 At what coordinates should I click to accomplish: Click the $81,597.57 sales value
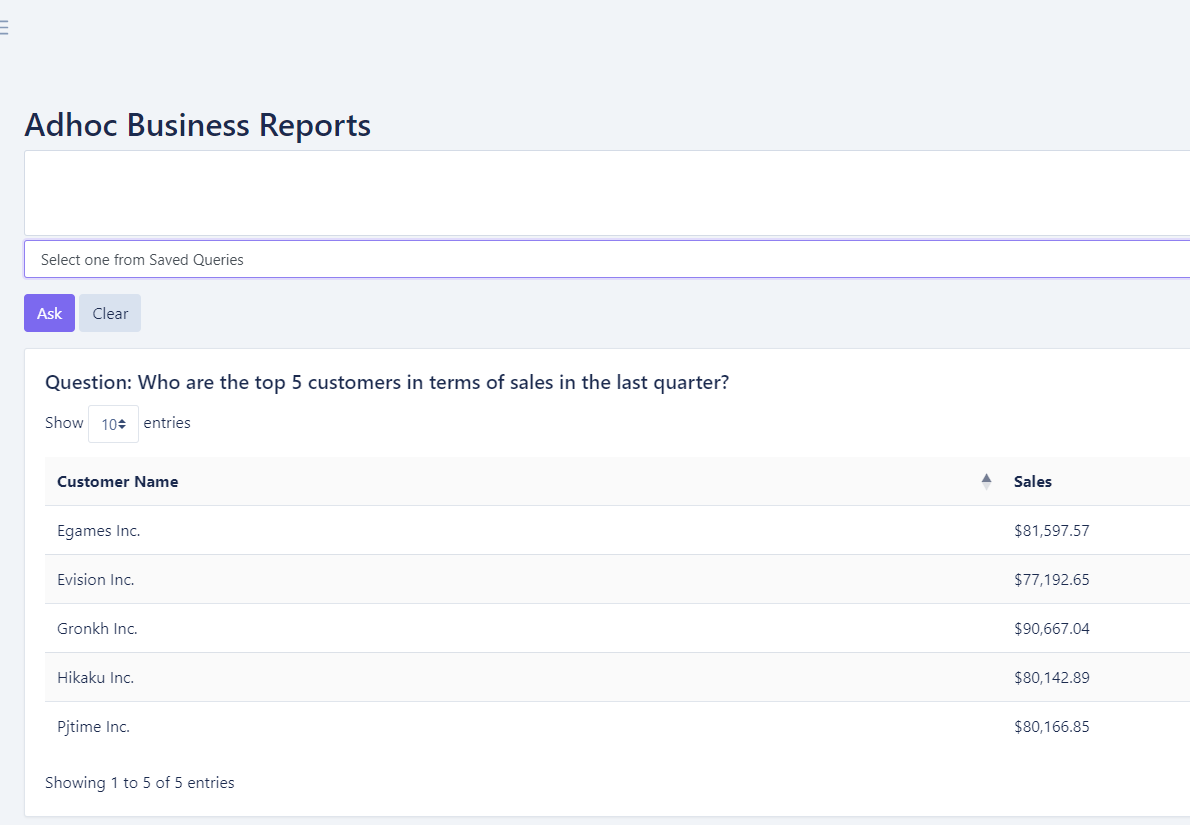tap(1051, 531)
